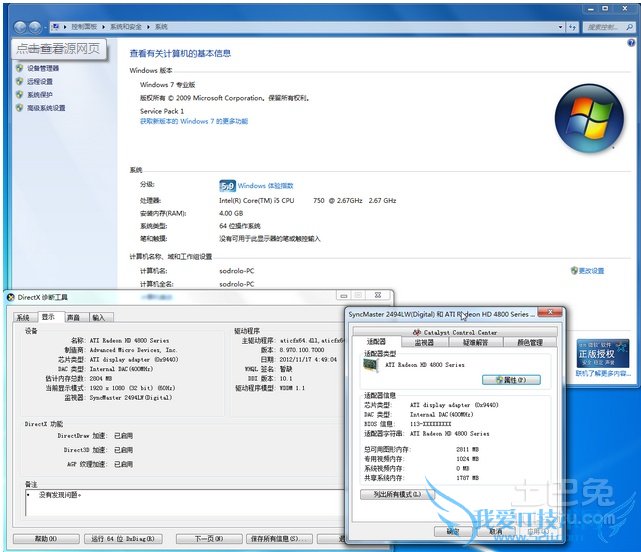Select the 适配器 tab in adapter dialog
The image size is (641, 552).
pos(376,341)
